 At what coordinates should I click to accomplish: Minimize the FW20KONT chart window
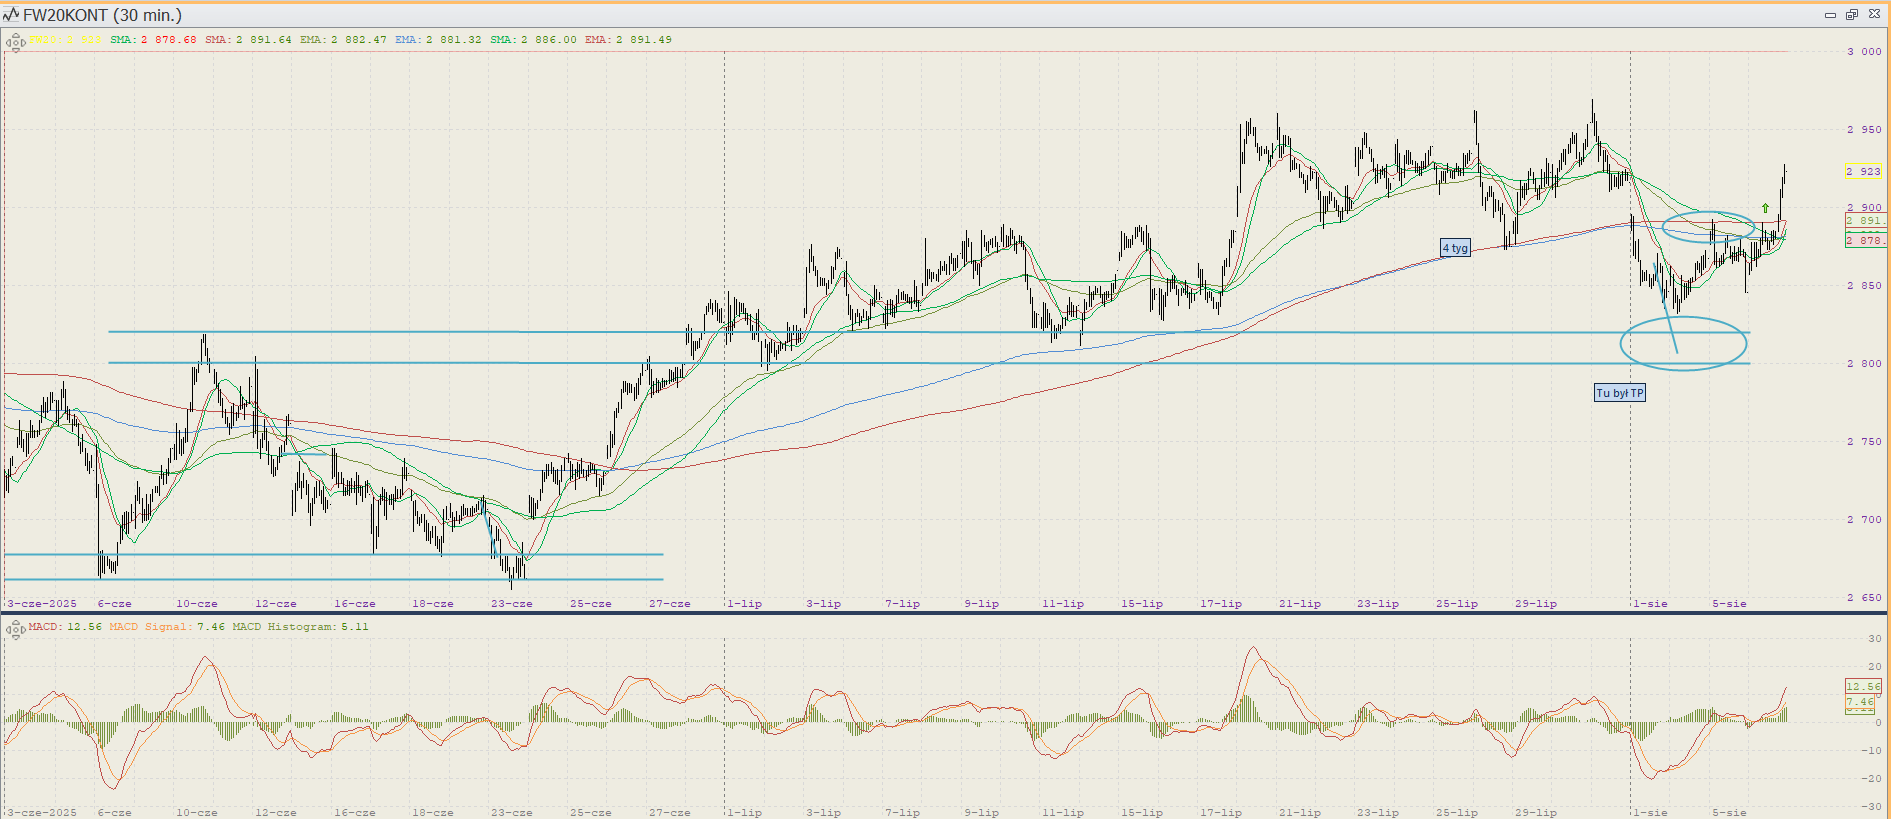coord(1830,15)
